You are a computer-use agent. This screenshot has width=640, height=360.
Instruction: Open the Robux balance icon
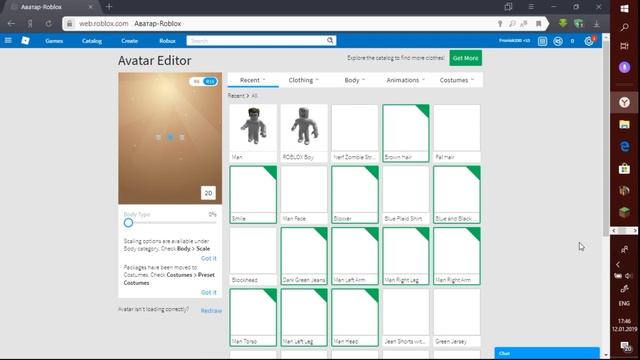click(558, 41)
